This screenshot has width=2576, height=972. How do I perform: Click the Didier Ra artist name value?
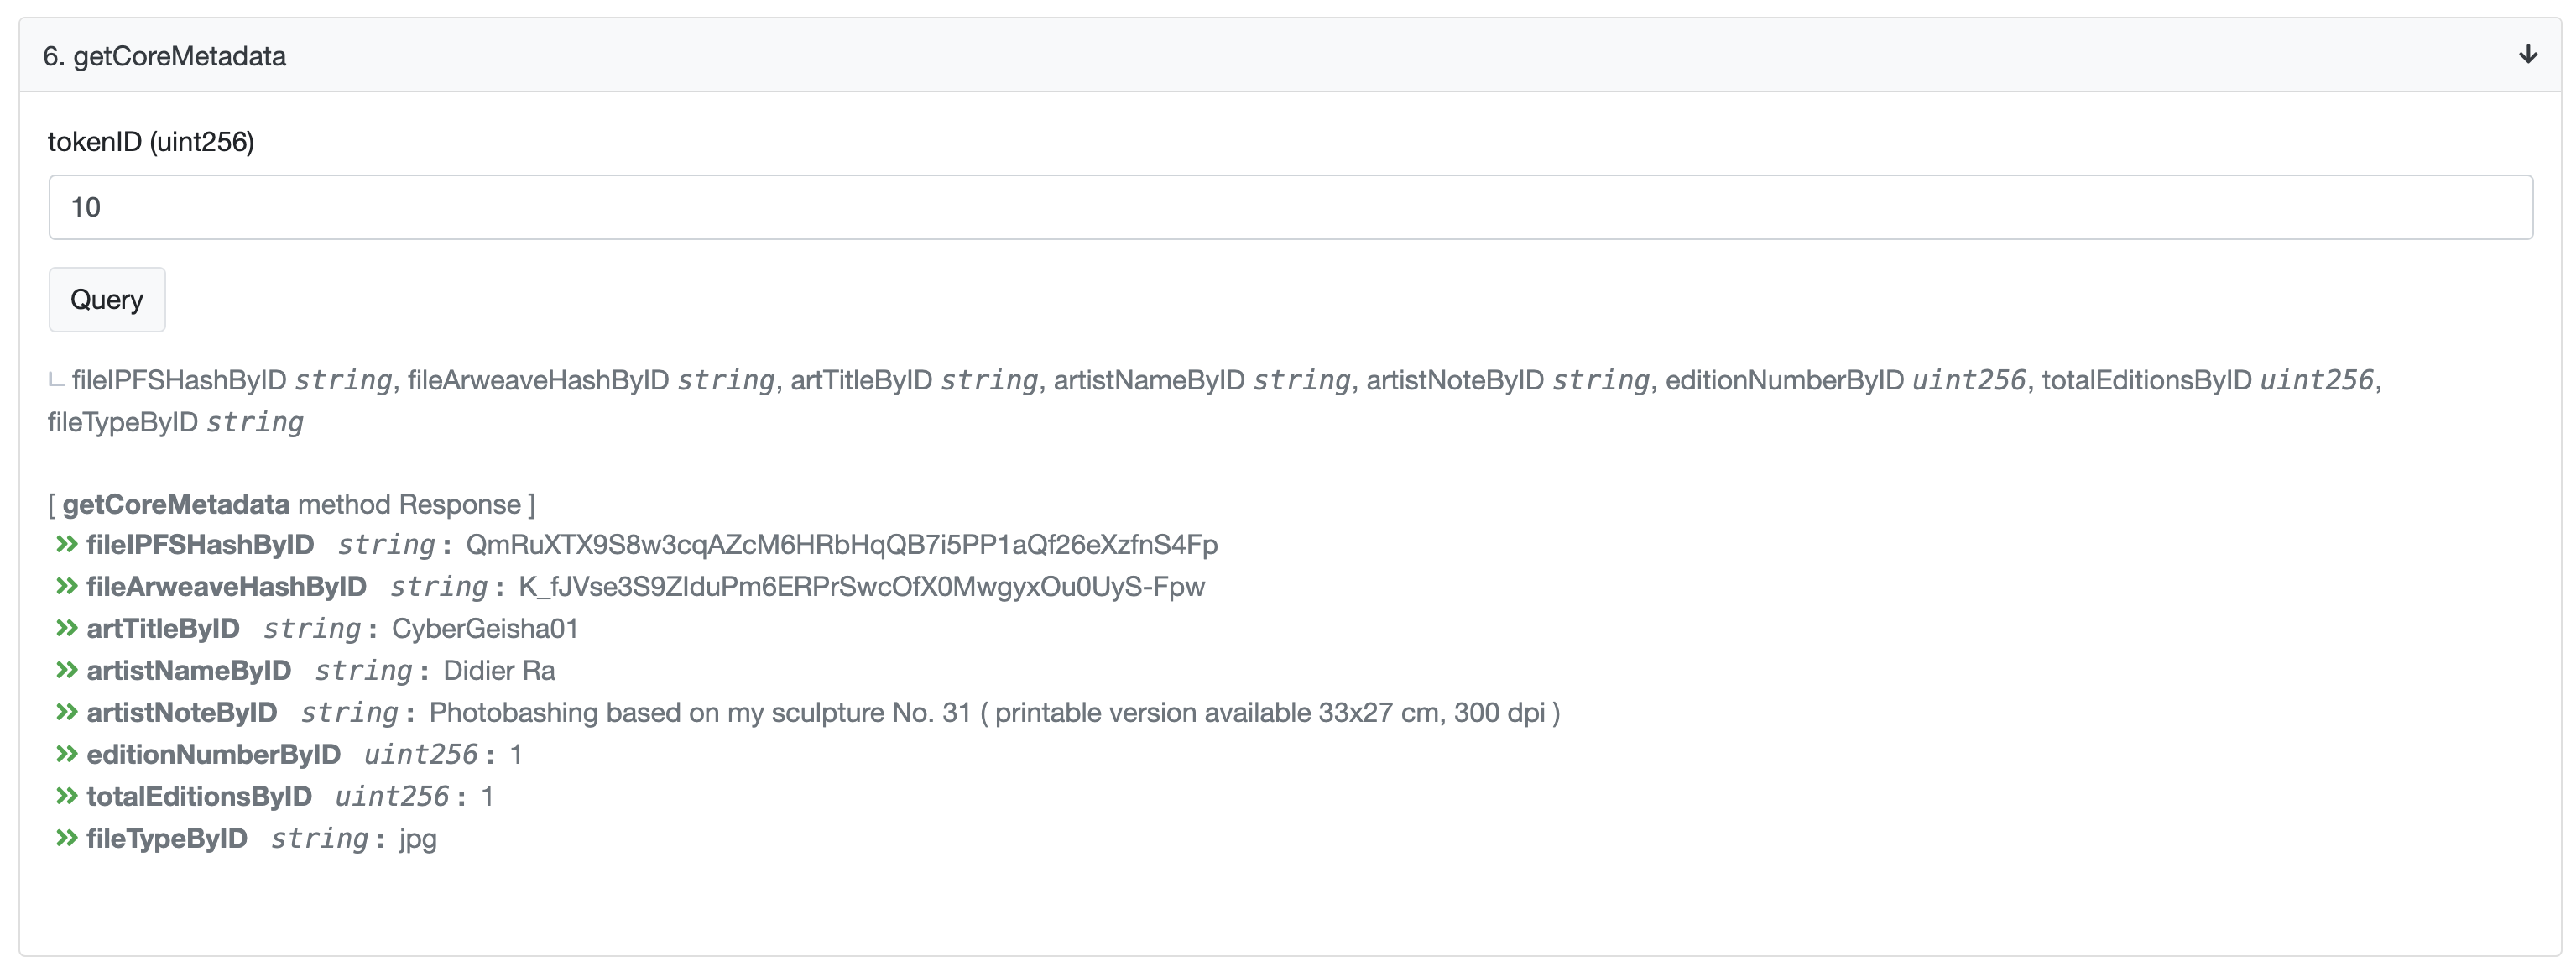click(x=499, y=671)
